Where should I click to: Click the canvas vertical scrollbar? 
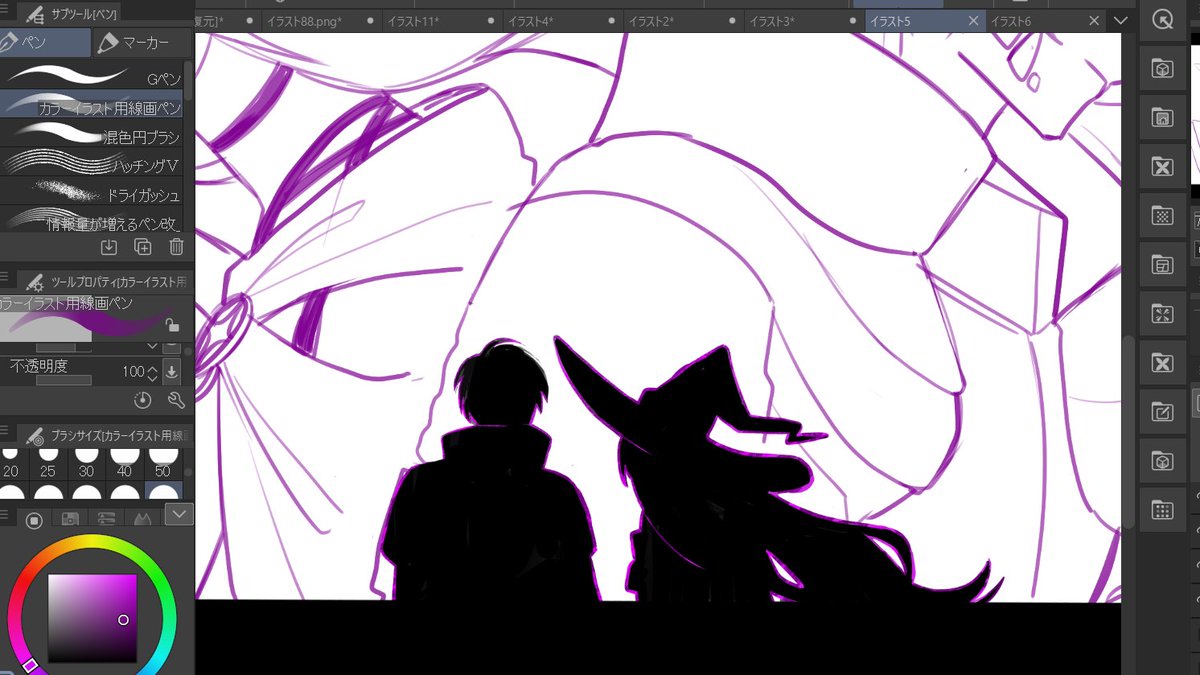1129,430
